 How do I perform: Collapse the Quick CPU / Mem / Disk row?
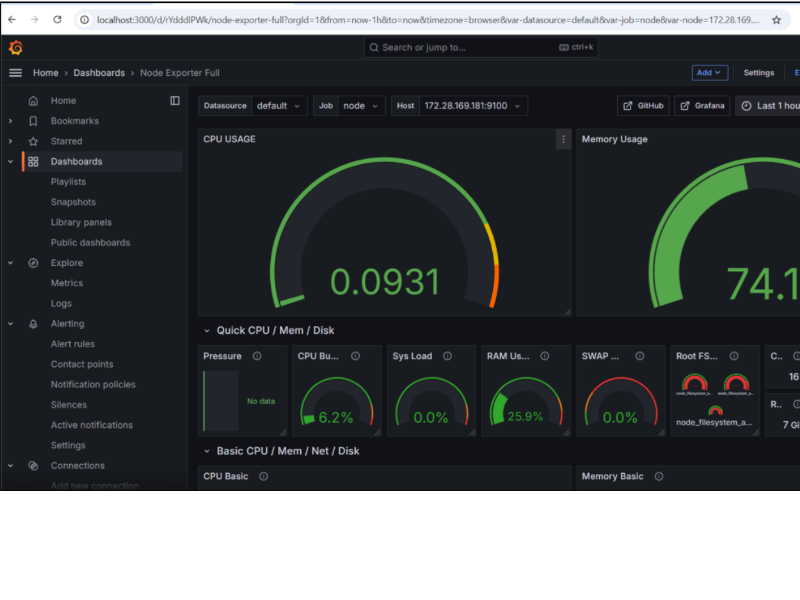pos(207,331)
